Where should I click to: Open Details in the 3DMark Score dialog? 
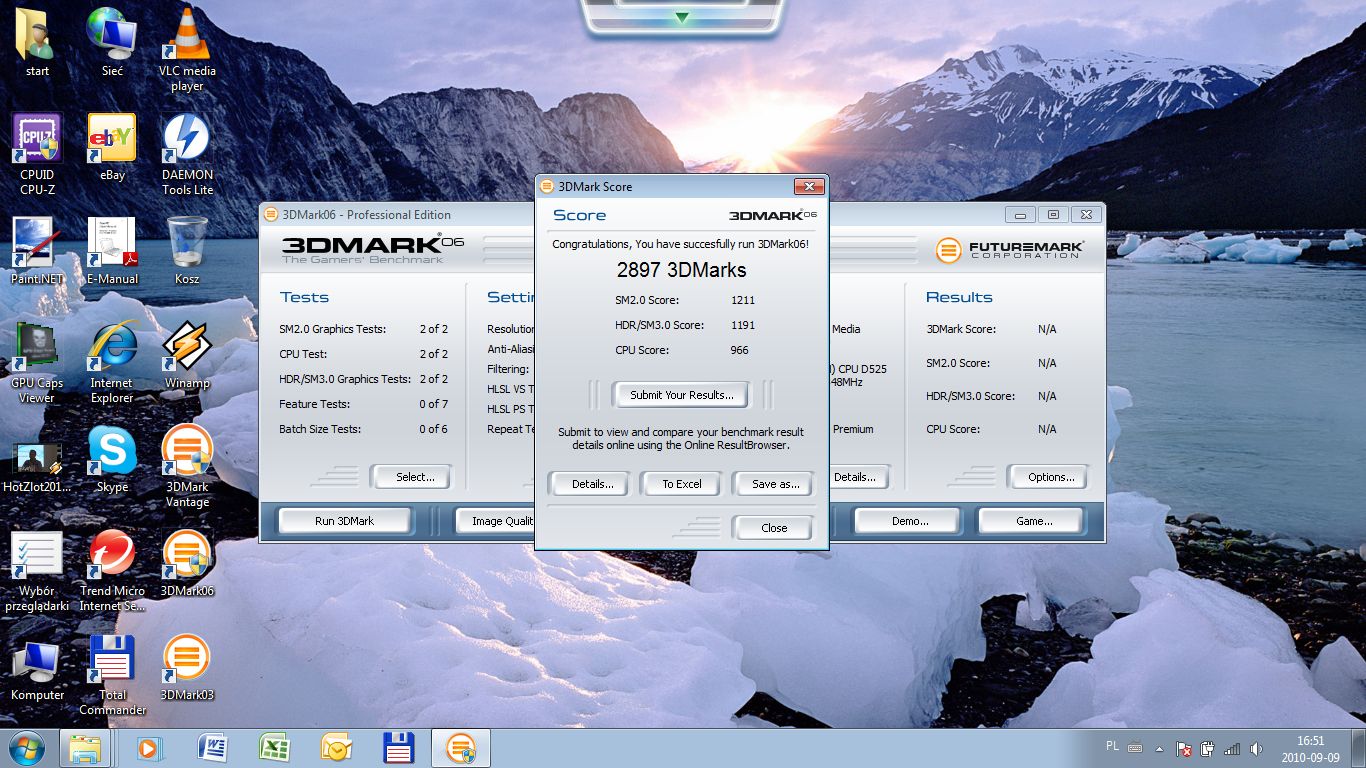point(592,484)
